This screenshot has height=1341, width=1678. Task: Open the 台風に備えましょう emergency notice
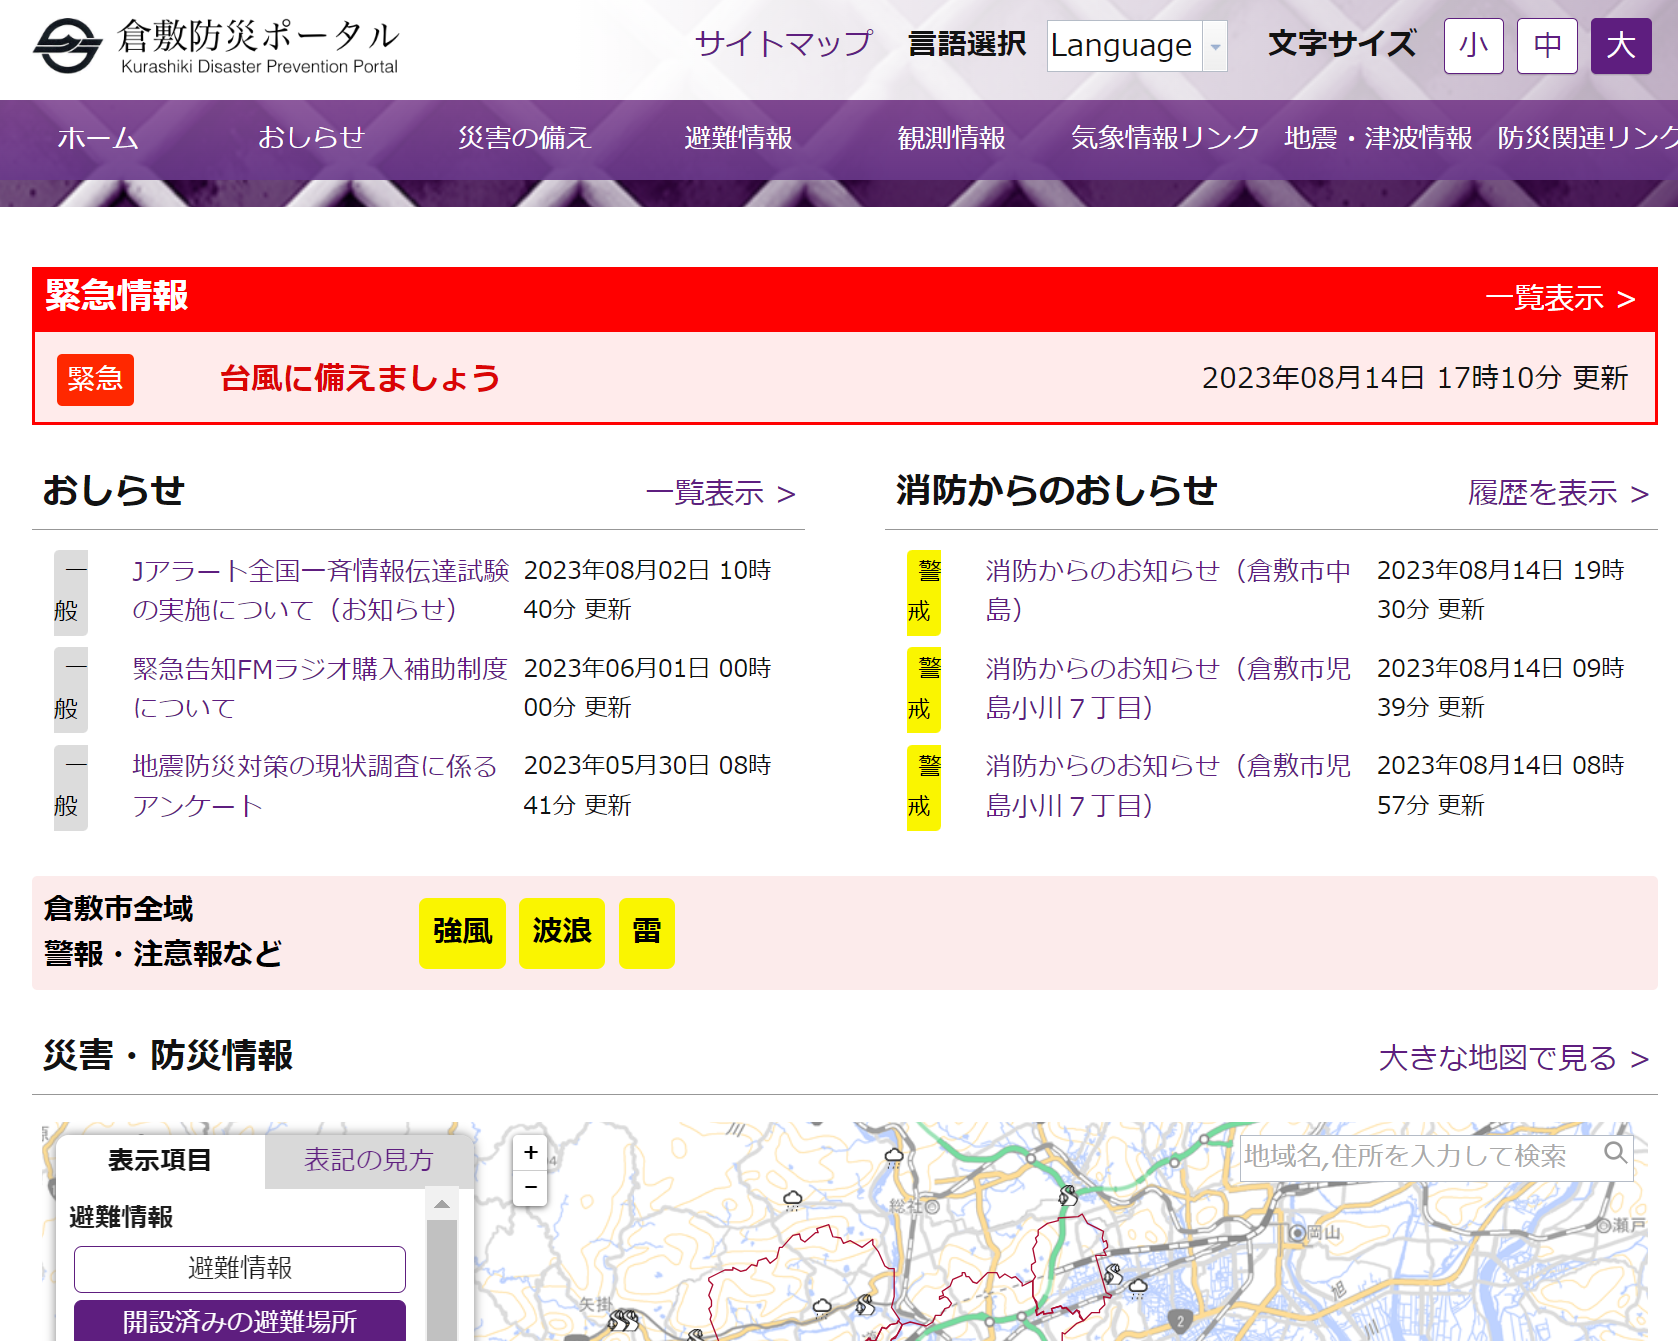coord(360,379)
